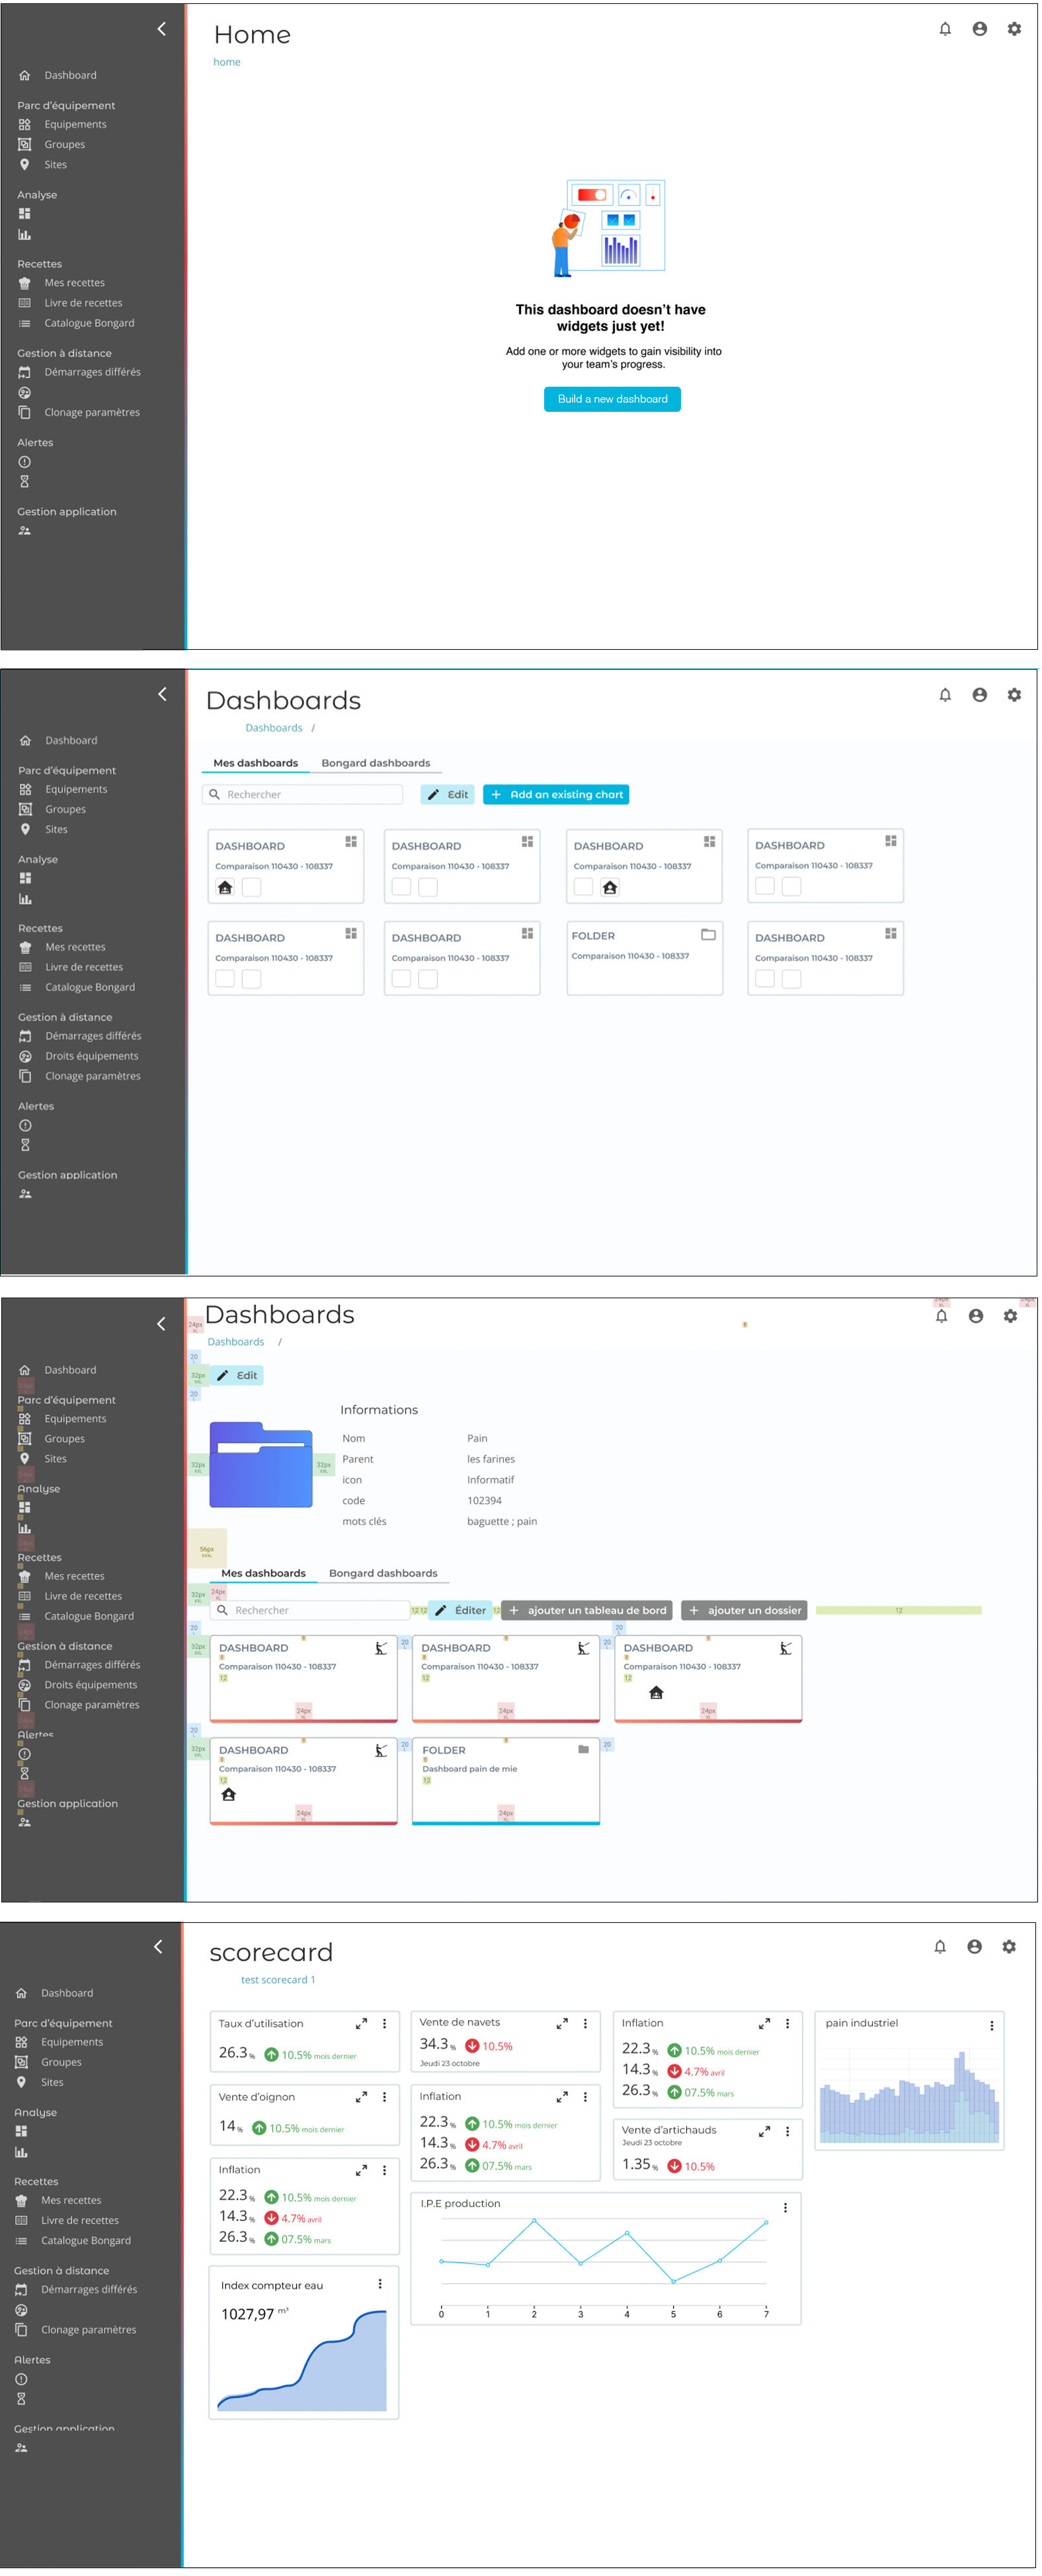
Task: Enlarge the Vente de navets card
Action: tap(562, 2023)
